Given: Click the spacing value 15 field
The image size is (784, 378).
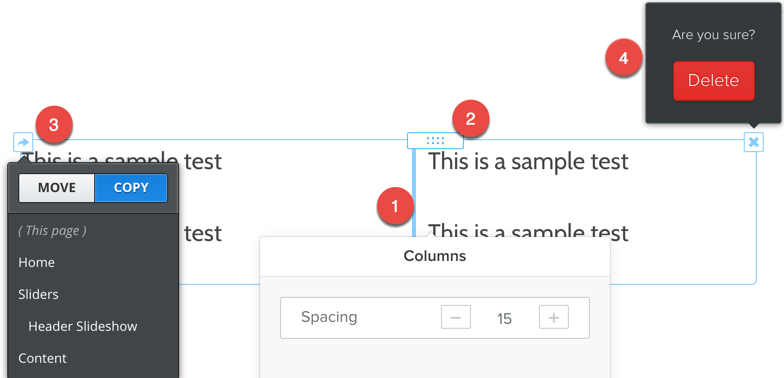Looking at the screenshot, I should click(504, 318).
